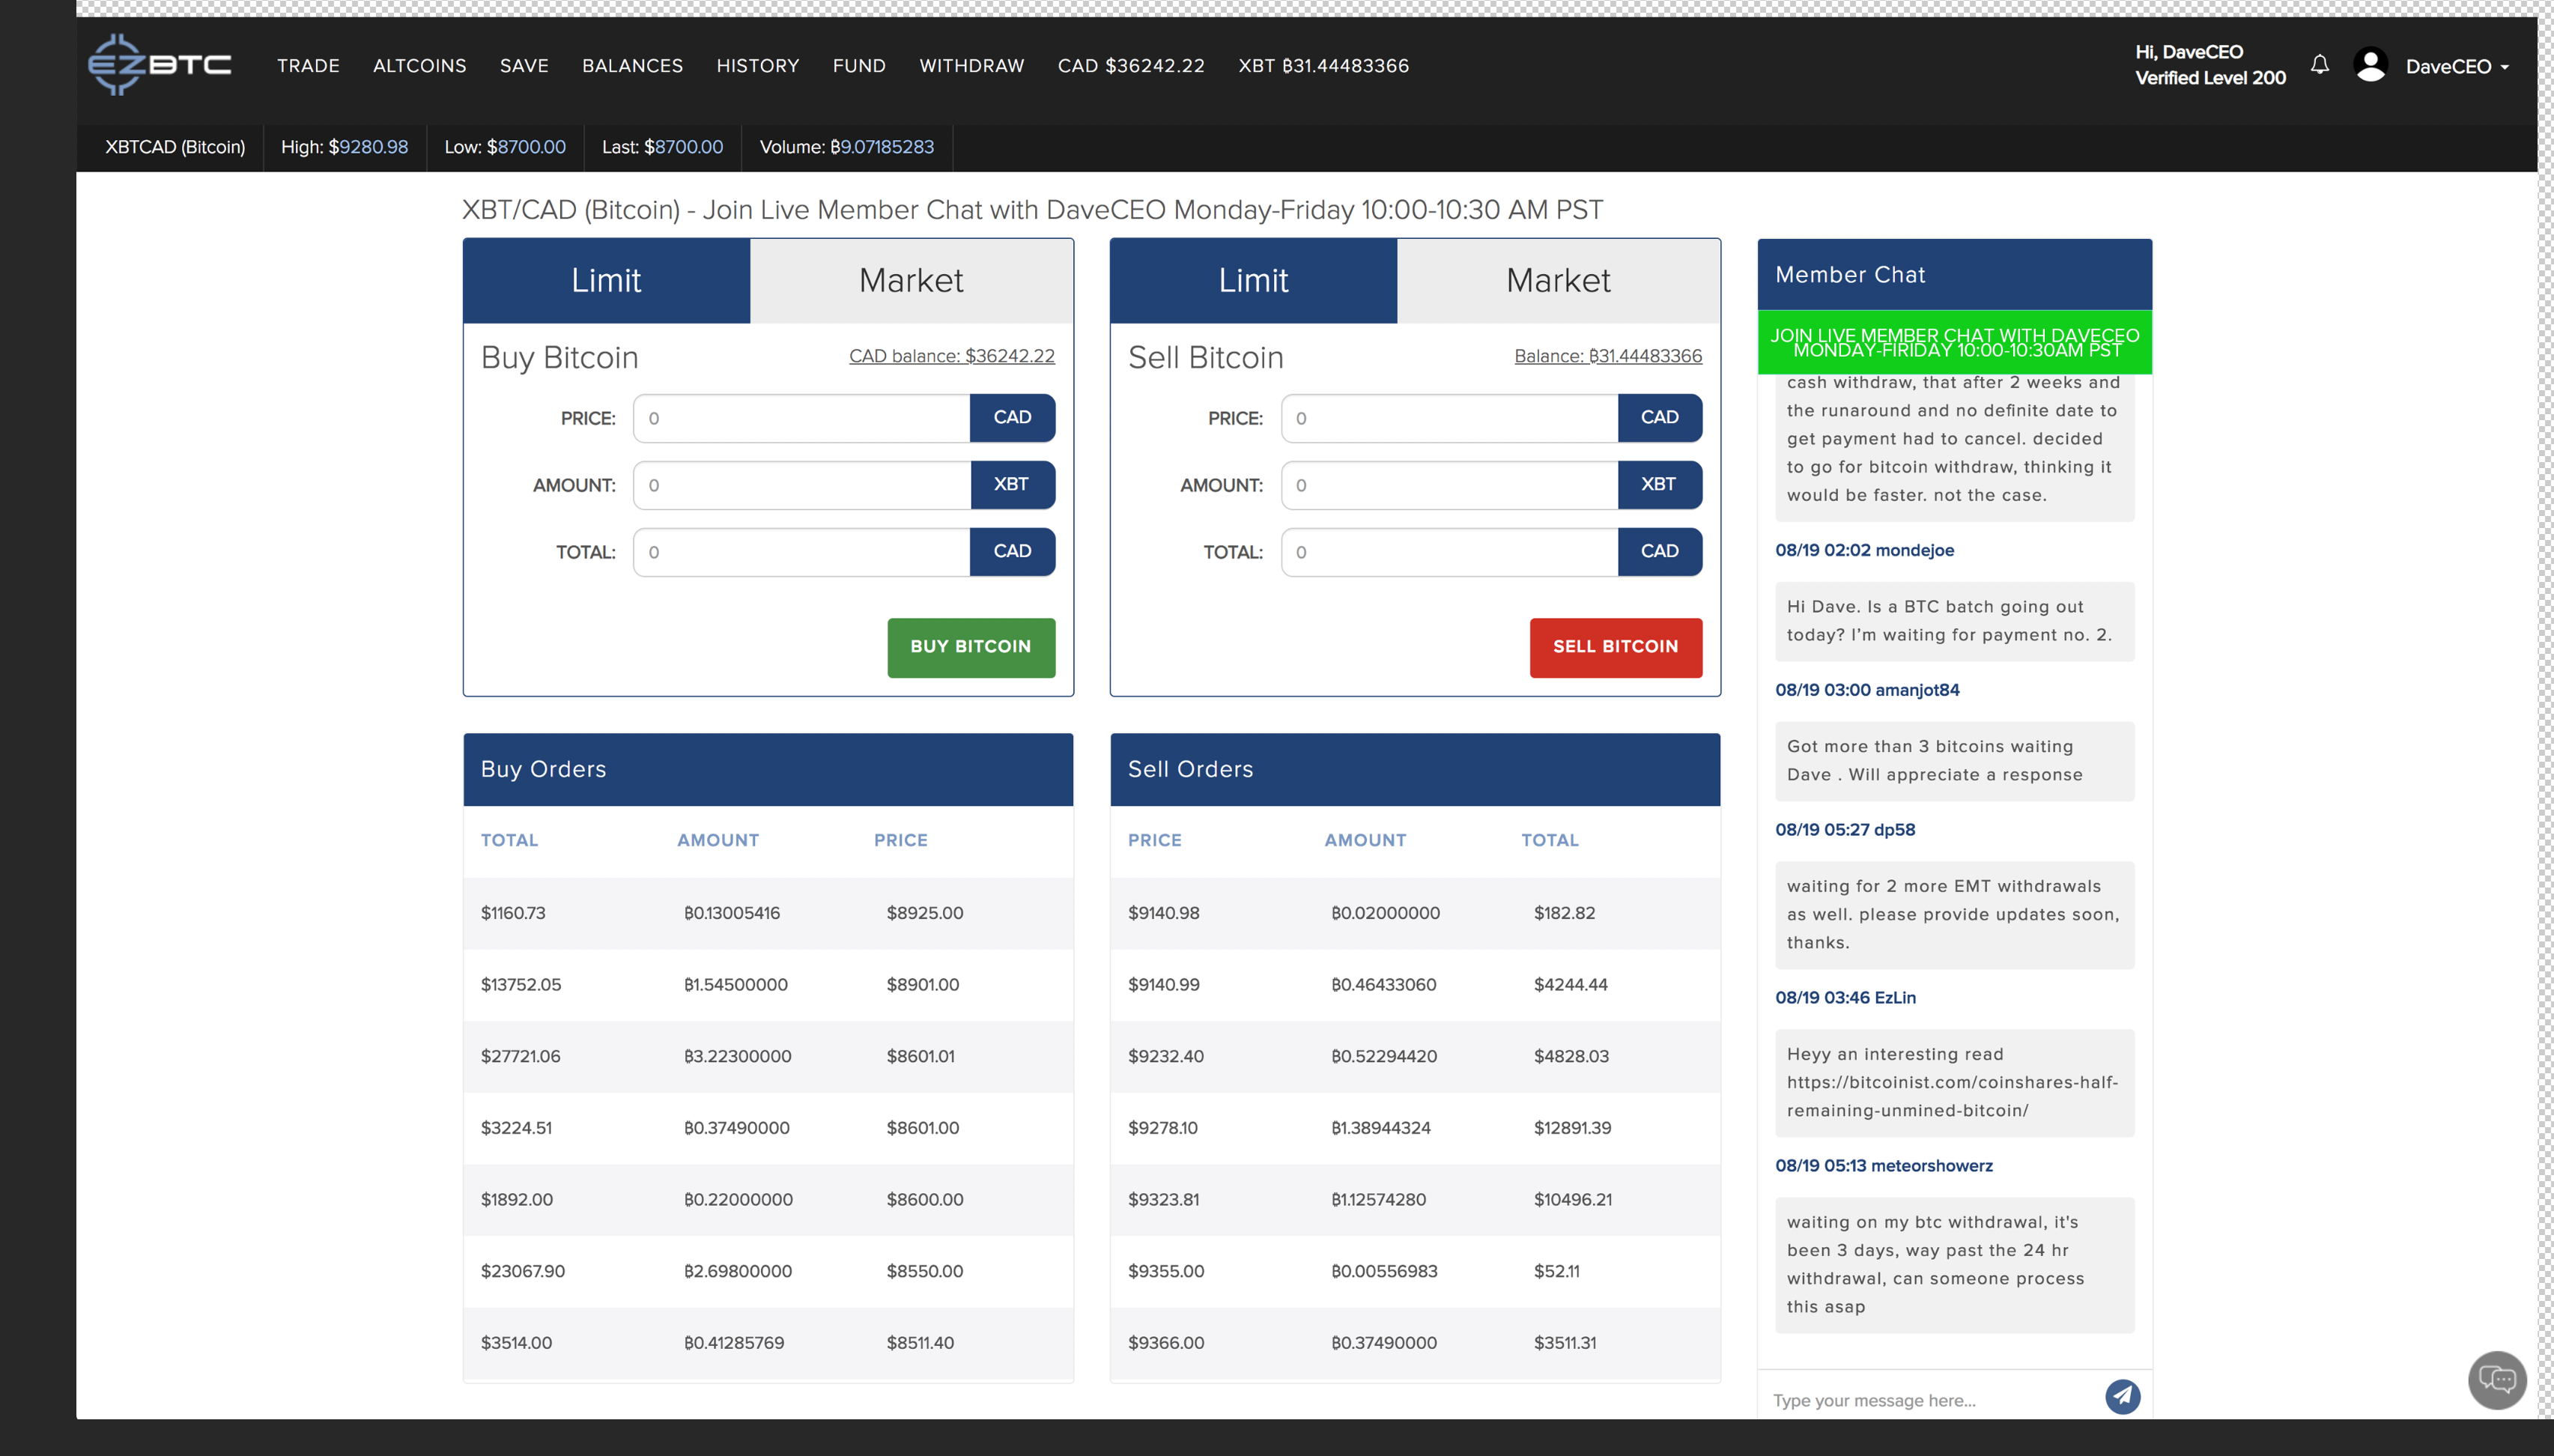Click the Buy Orders PRICE column header
Image resolution: width=2554 pixels, height=1456 pixels.
tap(900, 840)
